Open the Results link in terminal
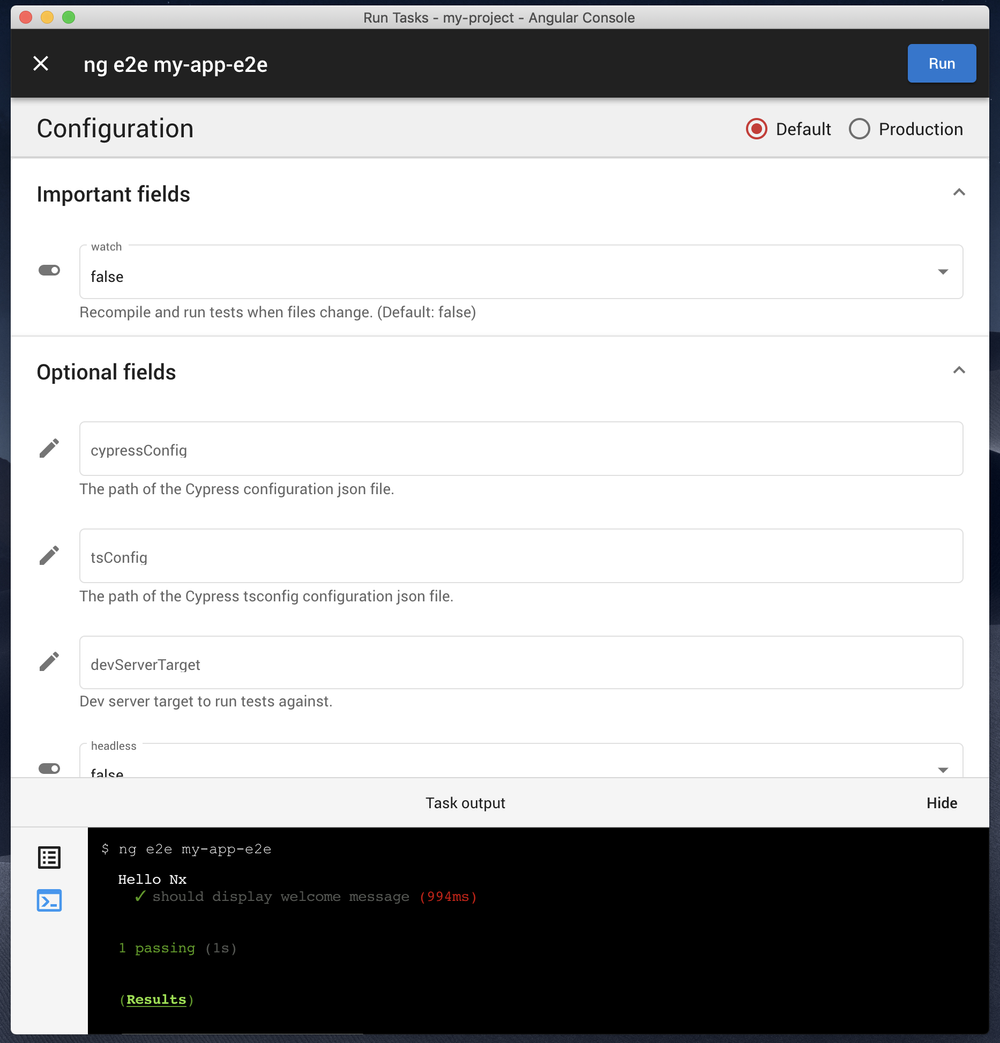The image size is (1000, 1043). tap(156, 999)
